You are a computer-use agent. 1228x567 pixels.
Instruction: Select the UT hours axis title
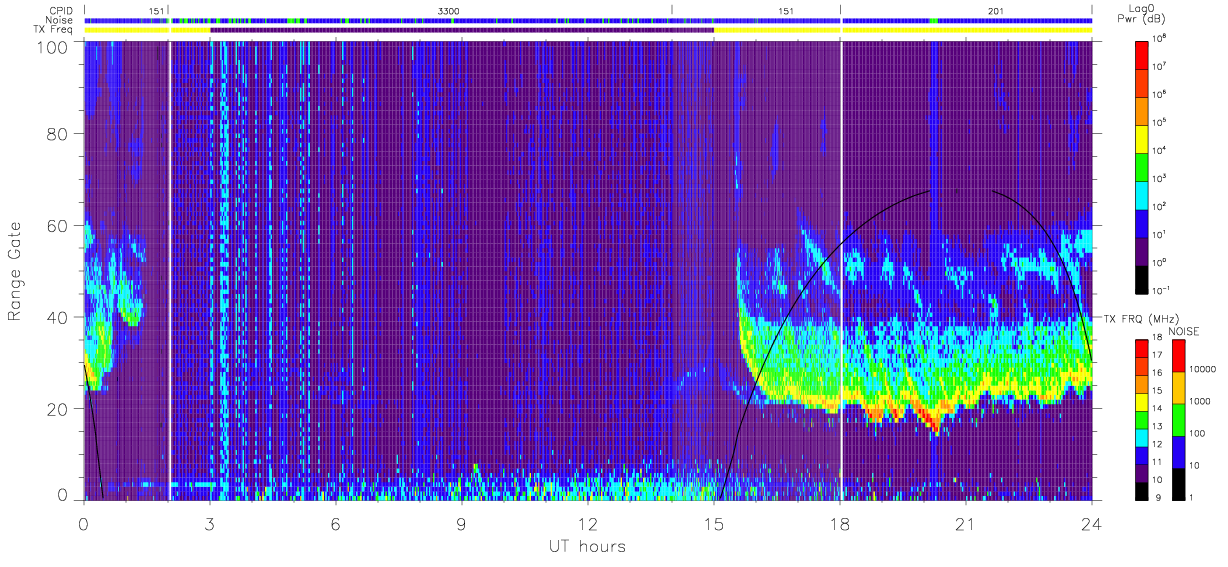tap(588, 546)
